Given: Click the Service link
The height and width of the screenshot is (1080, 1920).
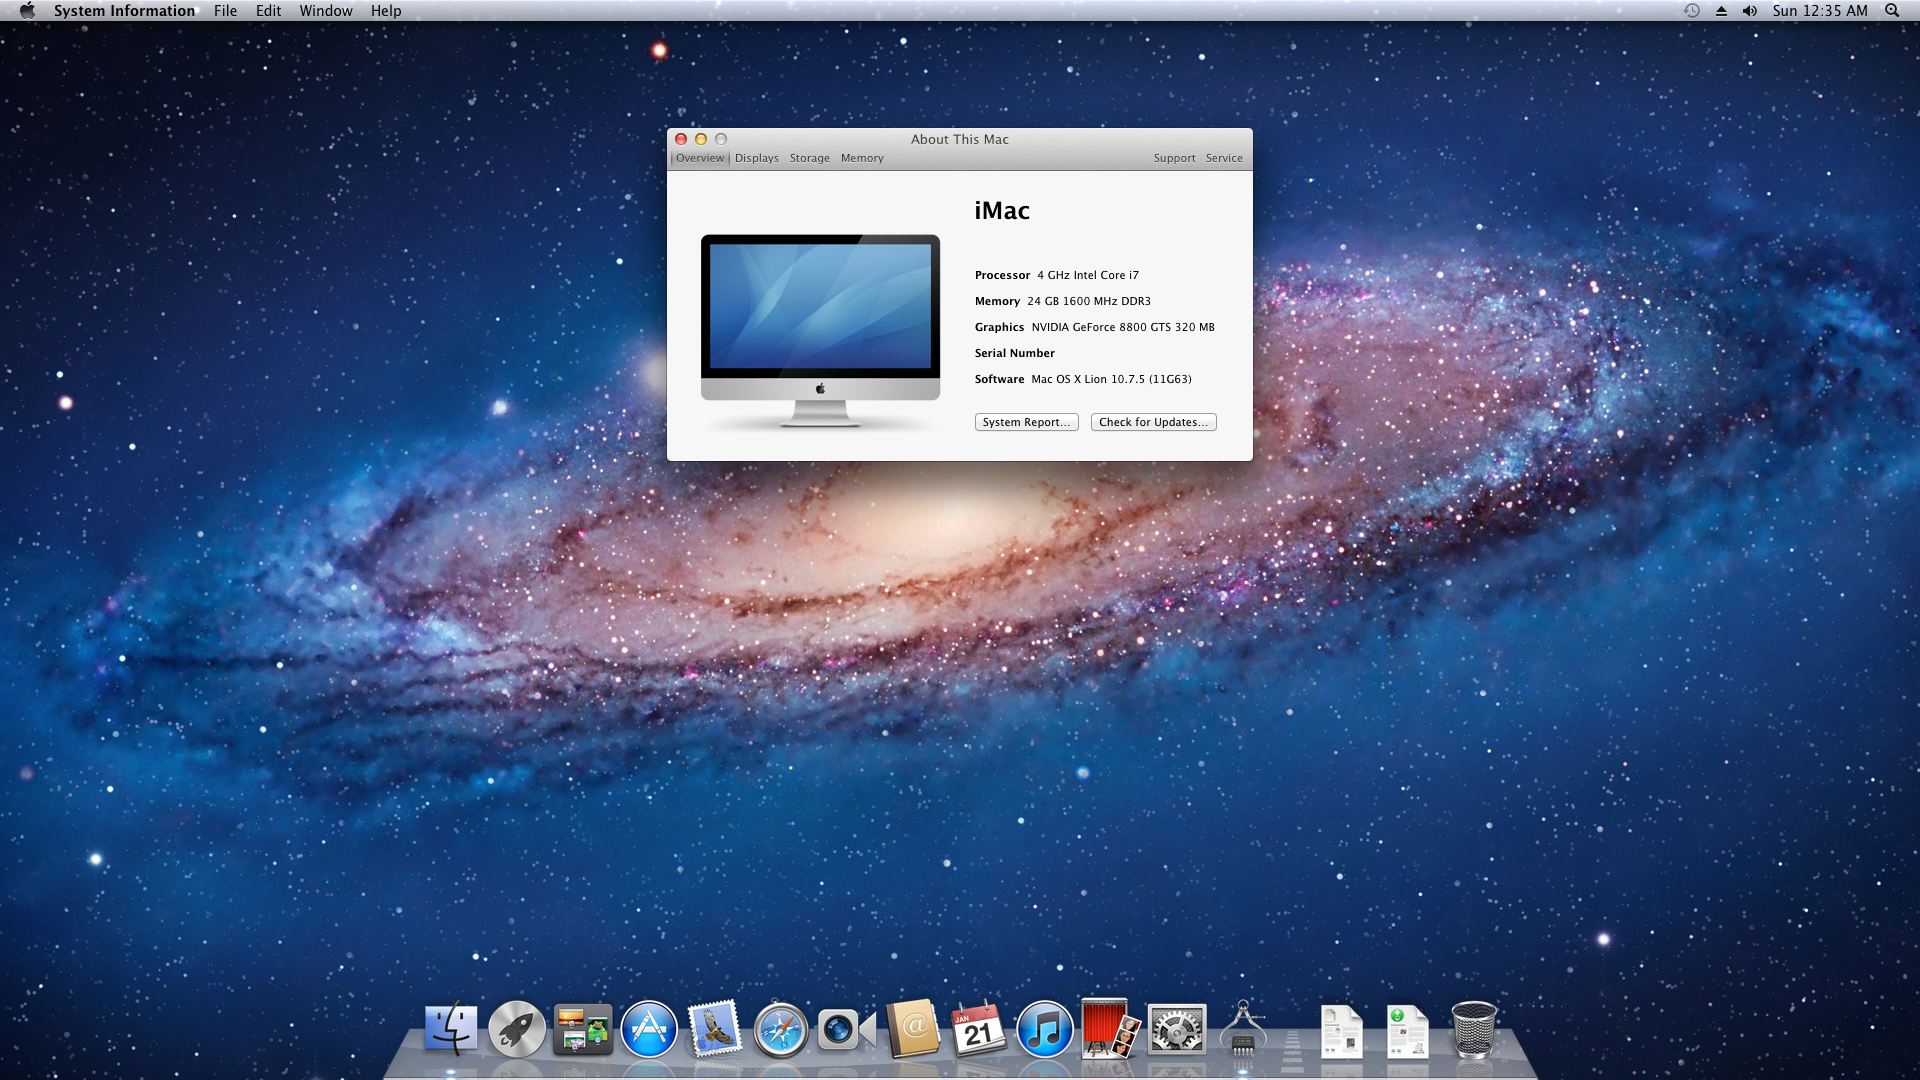Looking at the screenshot, I should (x=1224, y=158).
